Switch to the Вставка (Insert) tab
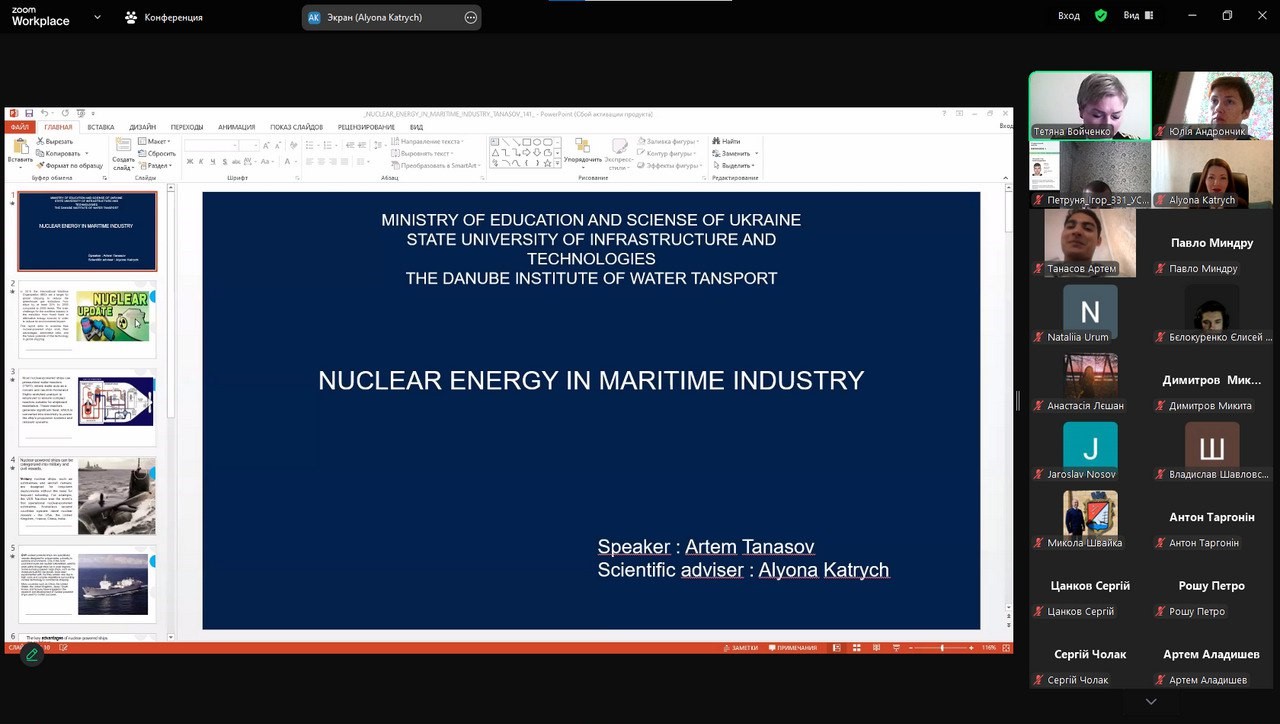The height and width of the screenshot is (724, 1280). [x=100, y=127]
